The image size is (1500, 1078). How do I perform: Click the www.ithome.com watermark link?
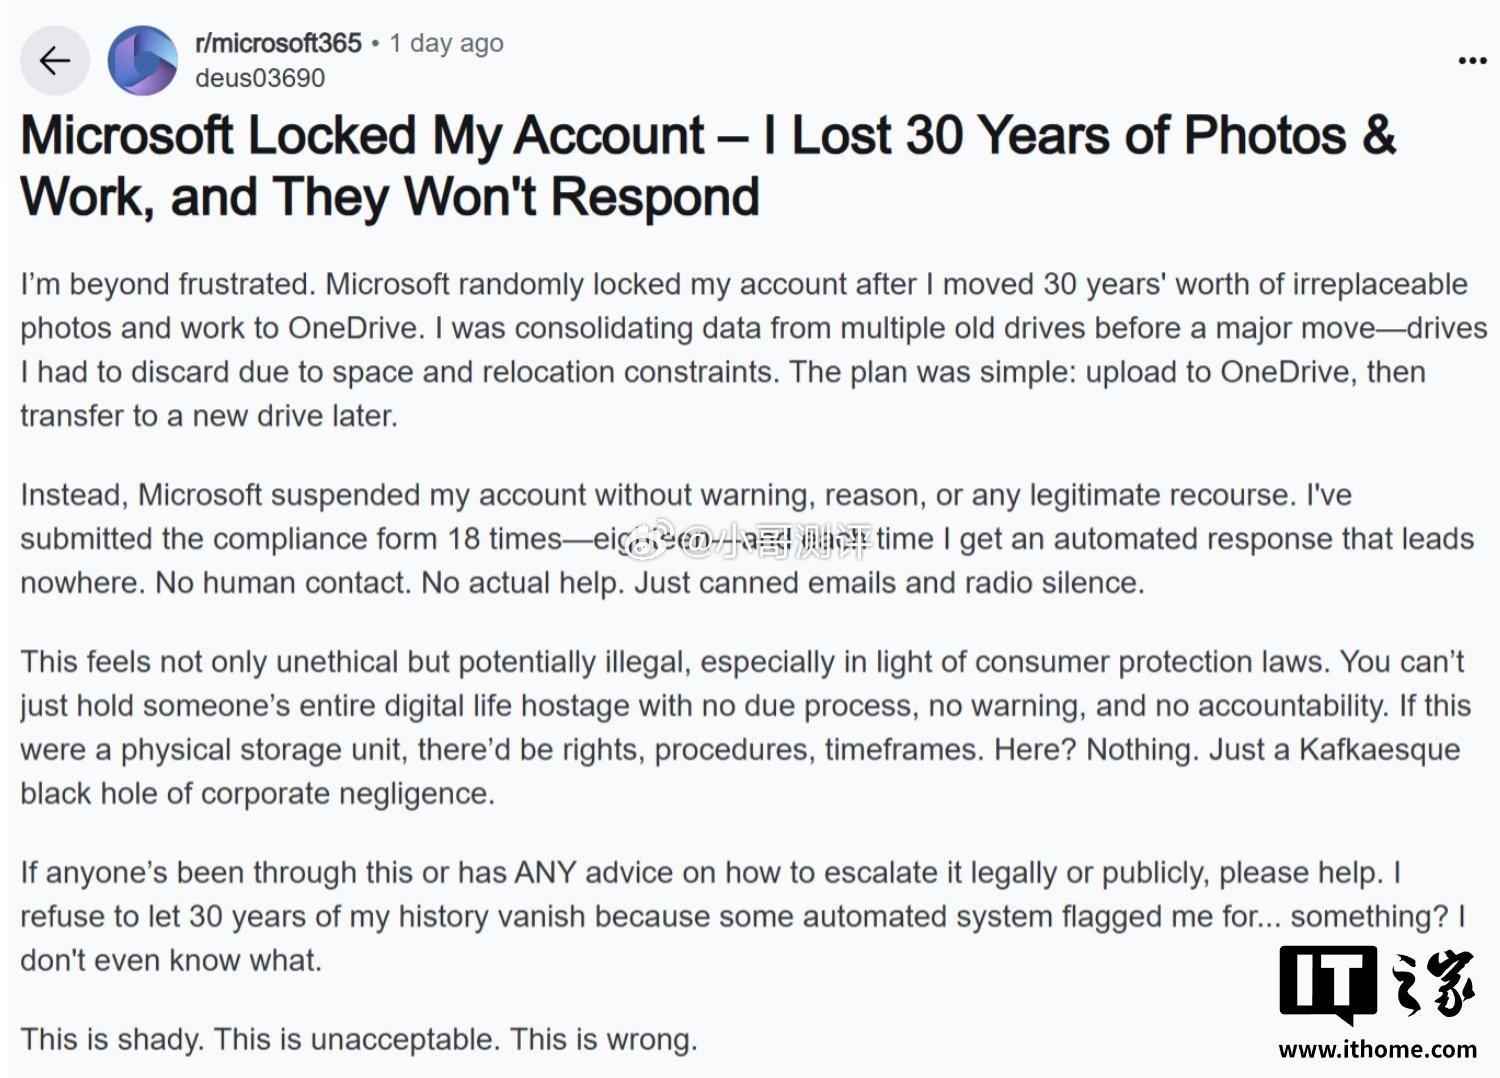click(x=1377, y=1049)
